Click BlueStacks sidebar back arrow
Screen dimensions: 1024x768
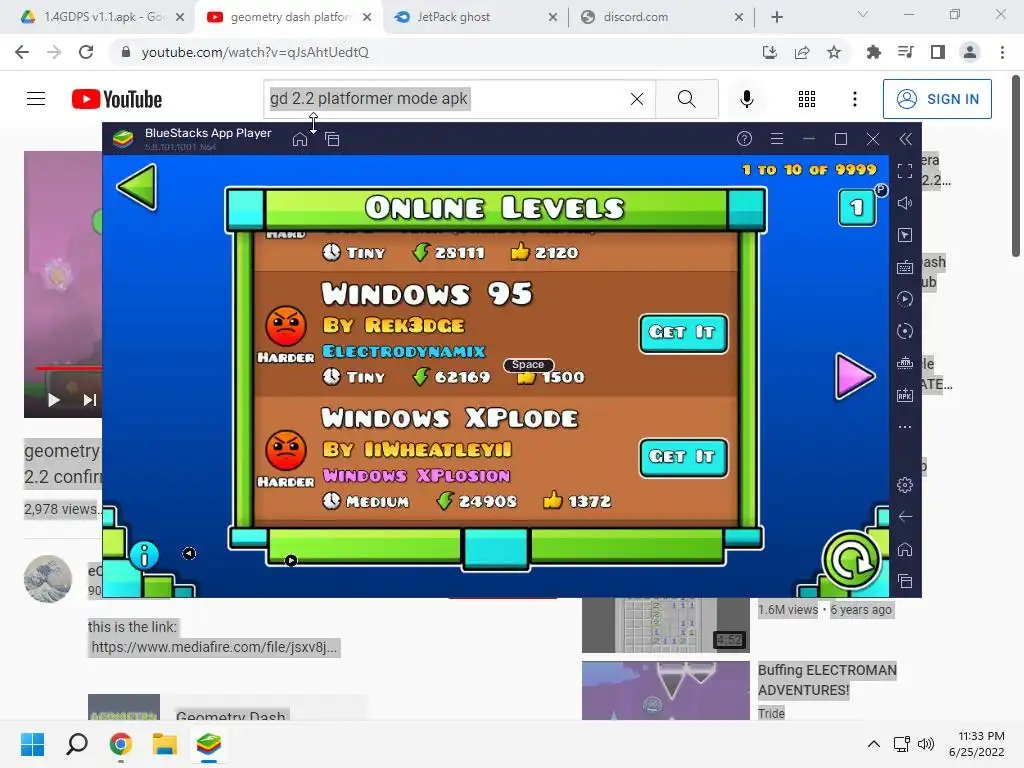[x=905, y=517]
